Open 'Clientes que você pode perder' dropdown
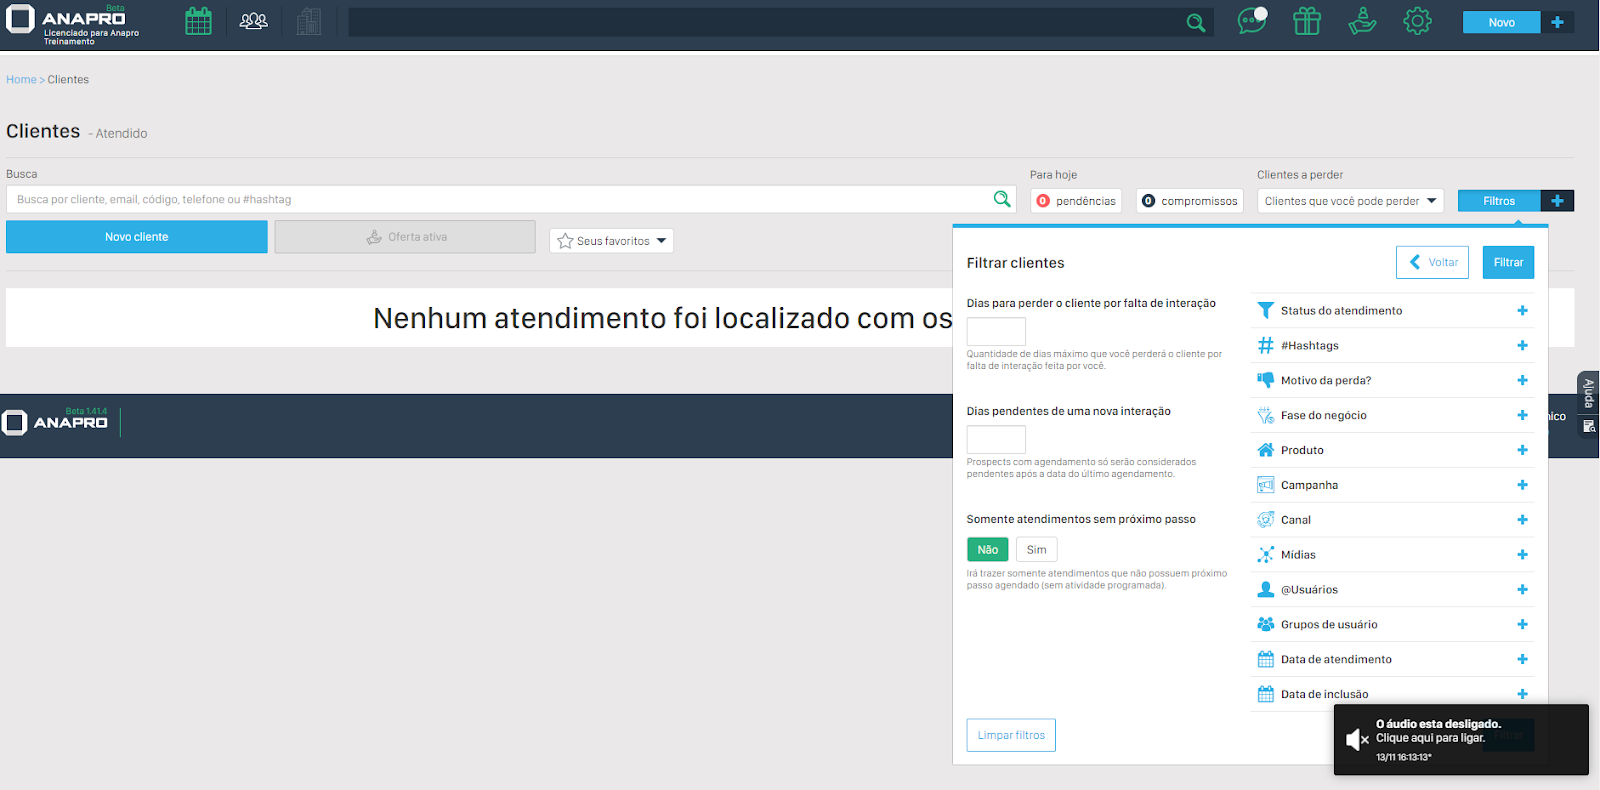This screenshot has width=1600, height=790. click(x=1350, y=201)
